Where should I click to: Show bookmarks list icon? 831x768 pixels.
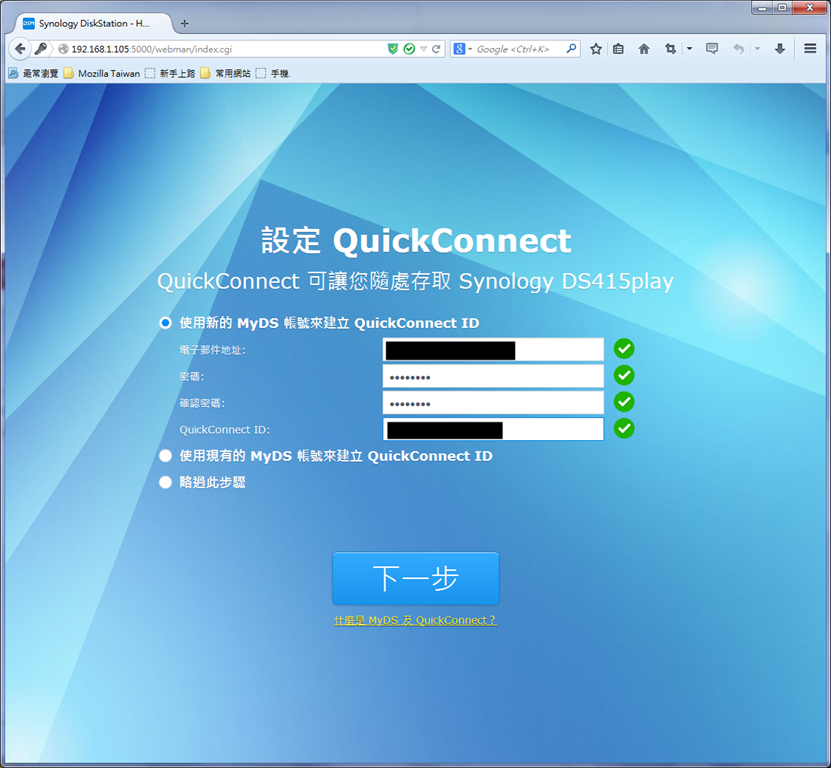tap(618, 49)
